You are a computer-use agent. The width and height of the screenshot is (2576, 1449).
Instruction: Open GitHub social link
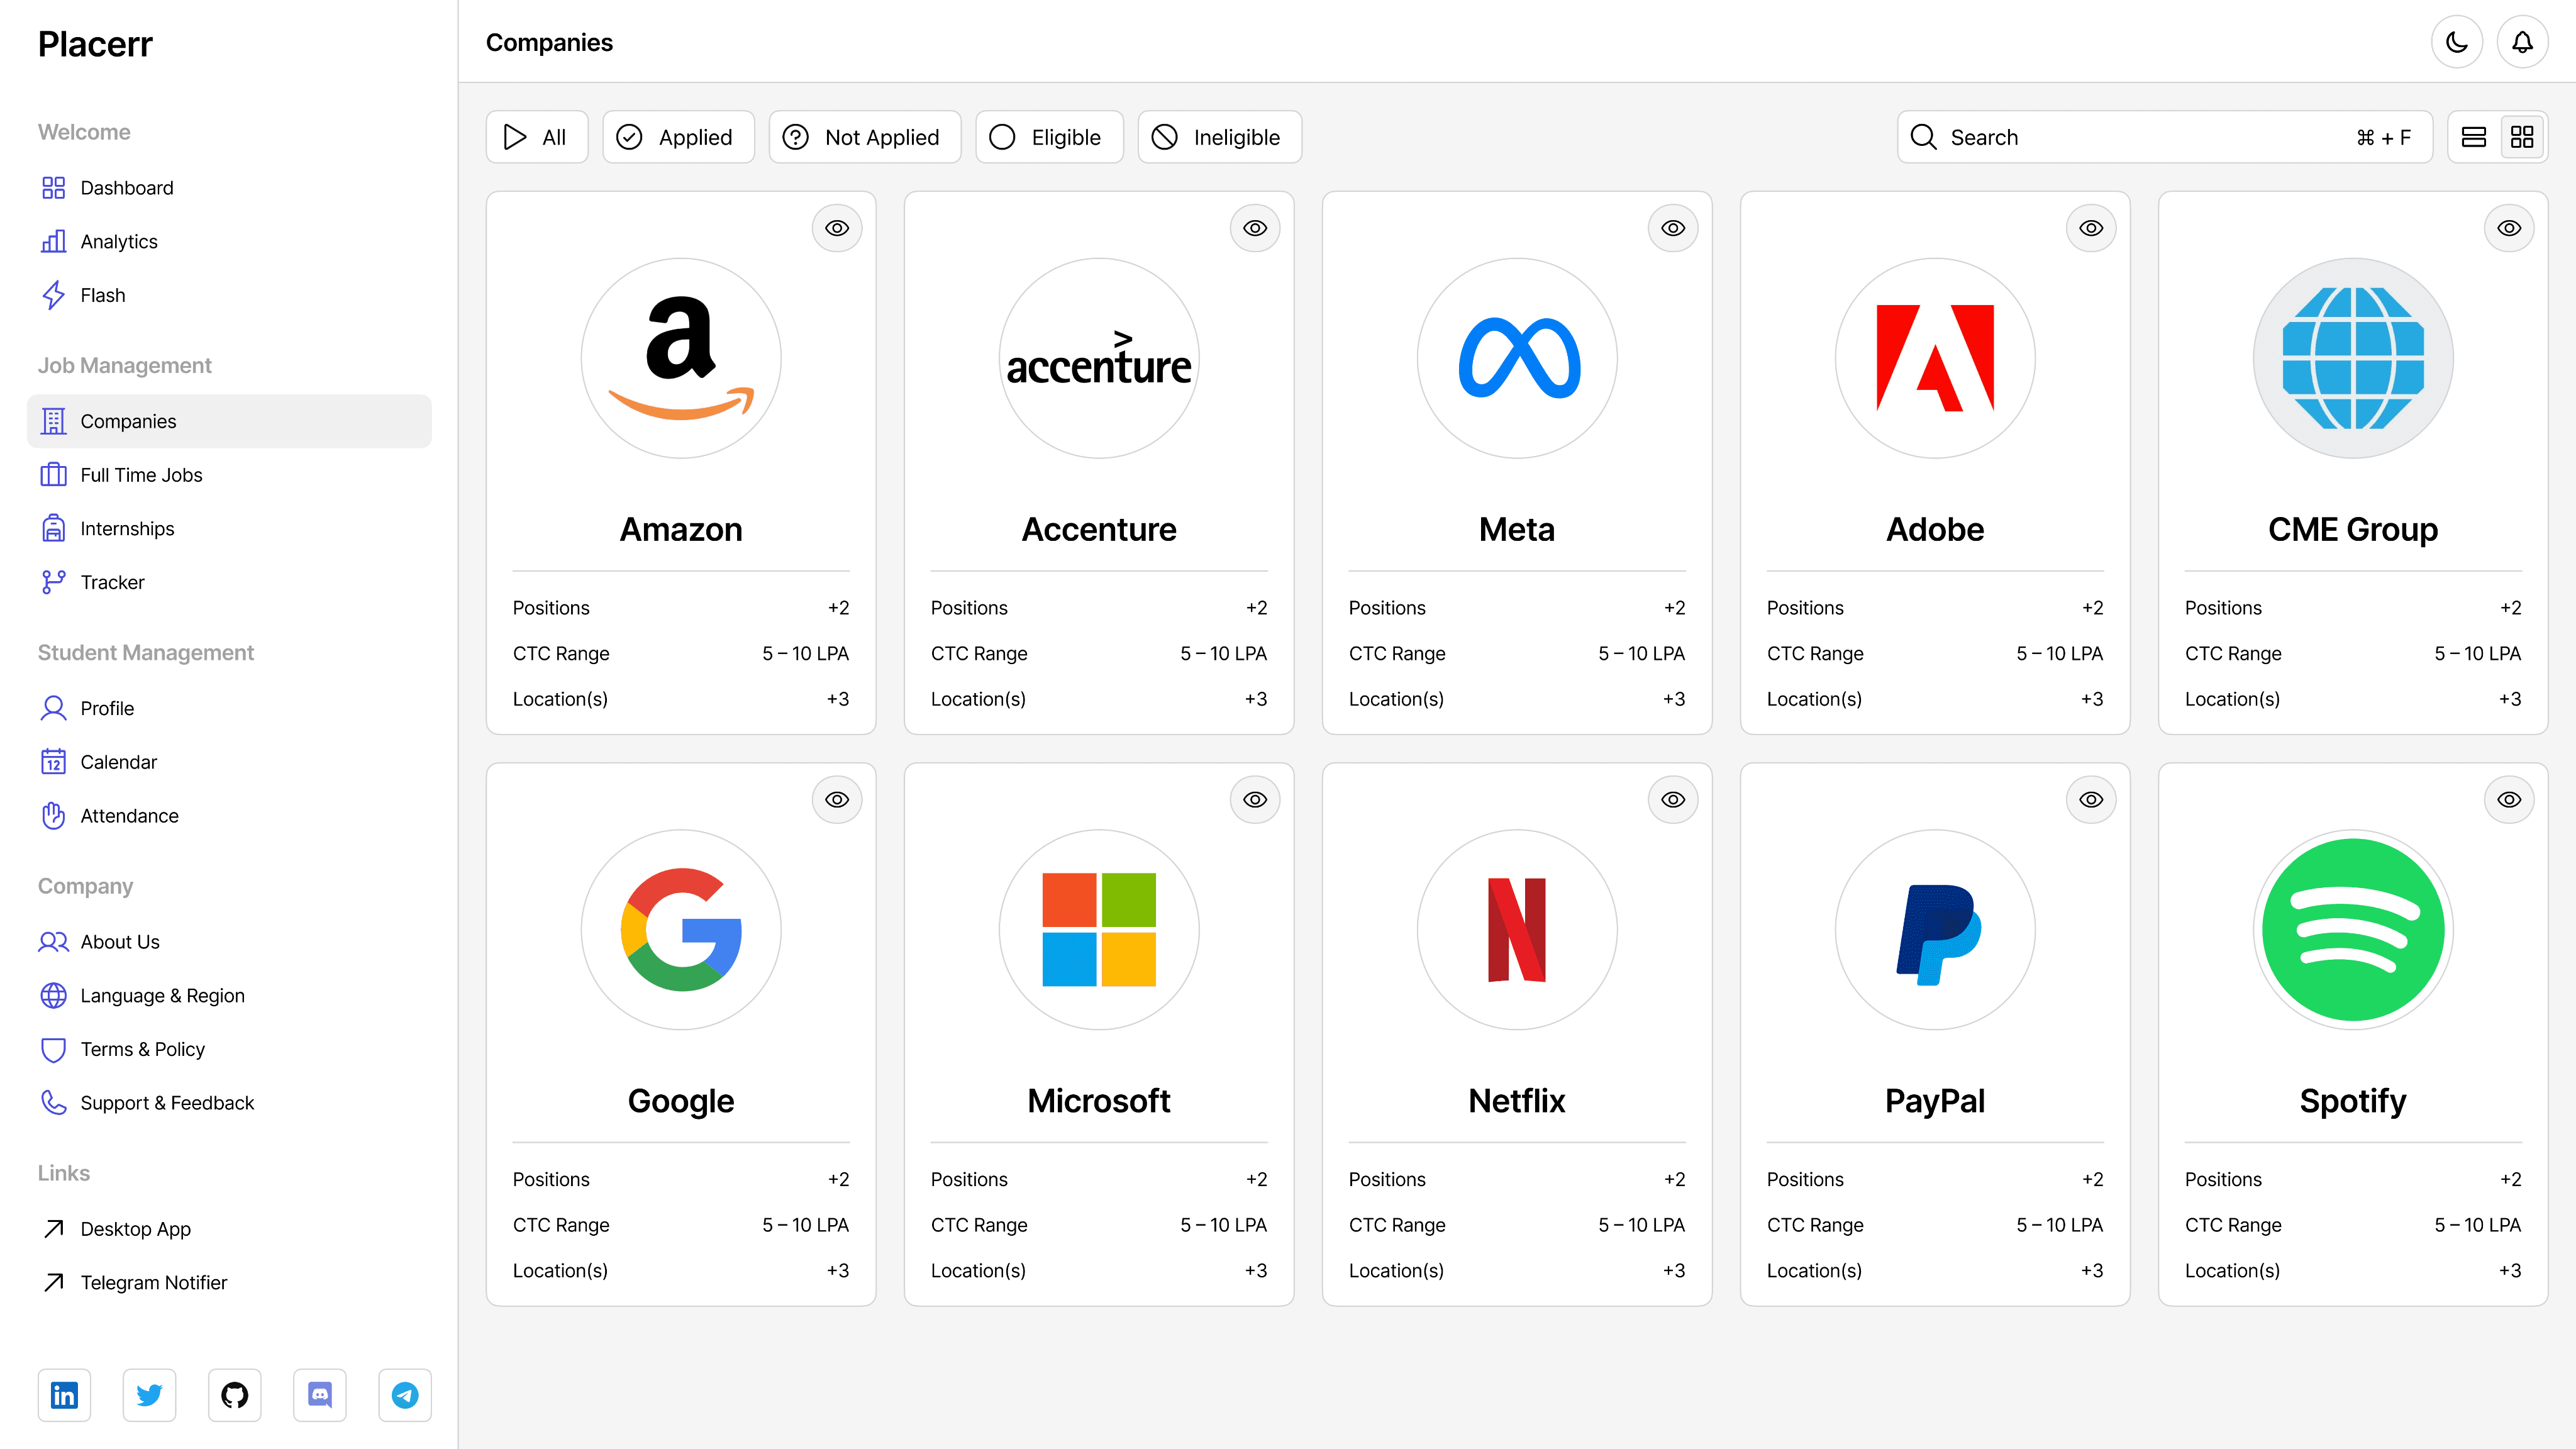click(x=235, y=1395)
